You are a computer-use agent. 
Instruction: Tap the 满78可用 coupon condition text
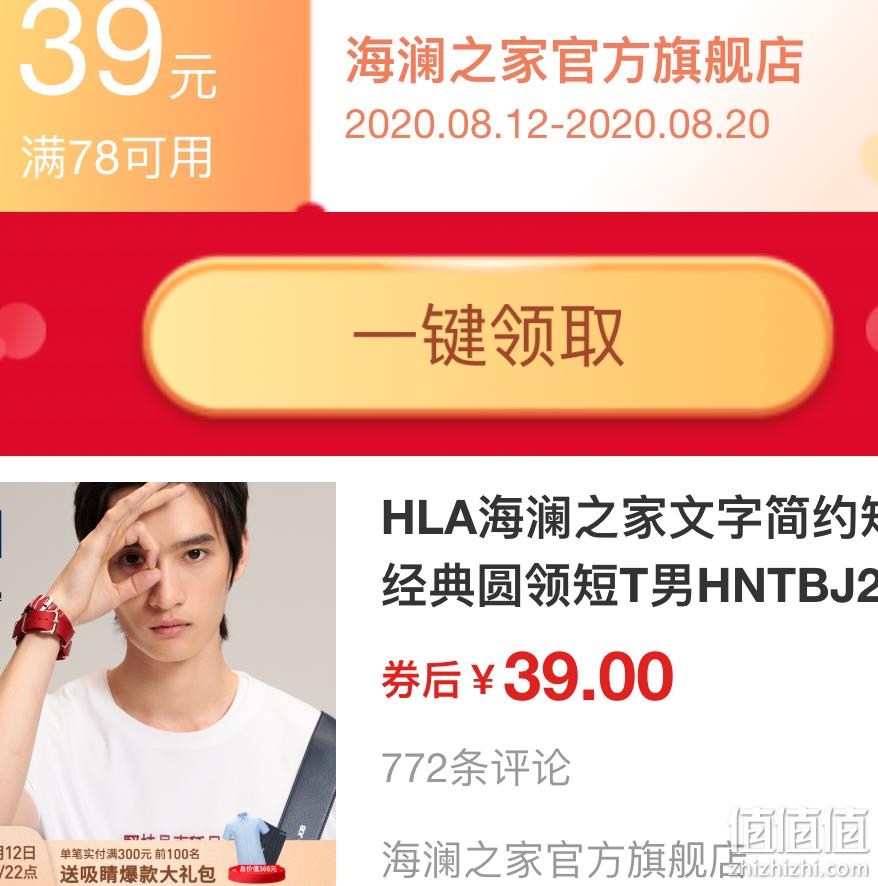click(x=116, y=158)
